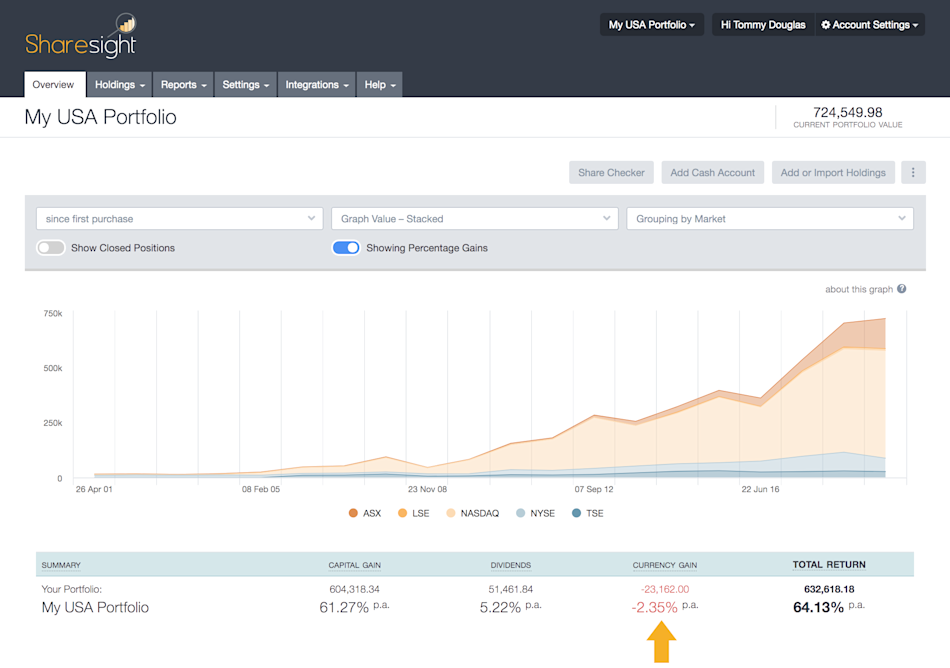Click the 632,618.18 total return value
The width and height of the screenshot is (950, 668).
829,589
